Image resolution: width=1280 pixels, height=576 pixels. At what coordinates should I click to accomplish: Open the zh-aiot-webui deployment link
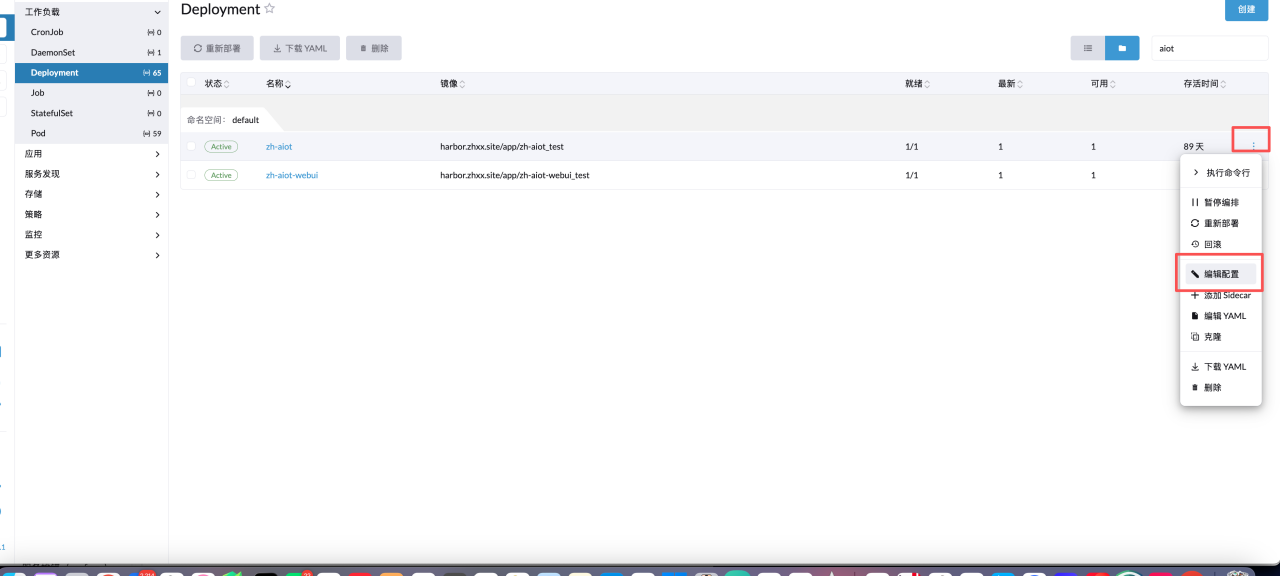click(292, 175)
